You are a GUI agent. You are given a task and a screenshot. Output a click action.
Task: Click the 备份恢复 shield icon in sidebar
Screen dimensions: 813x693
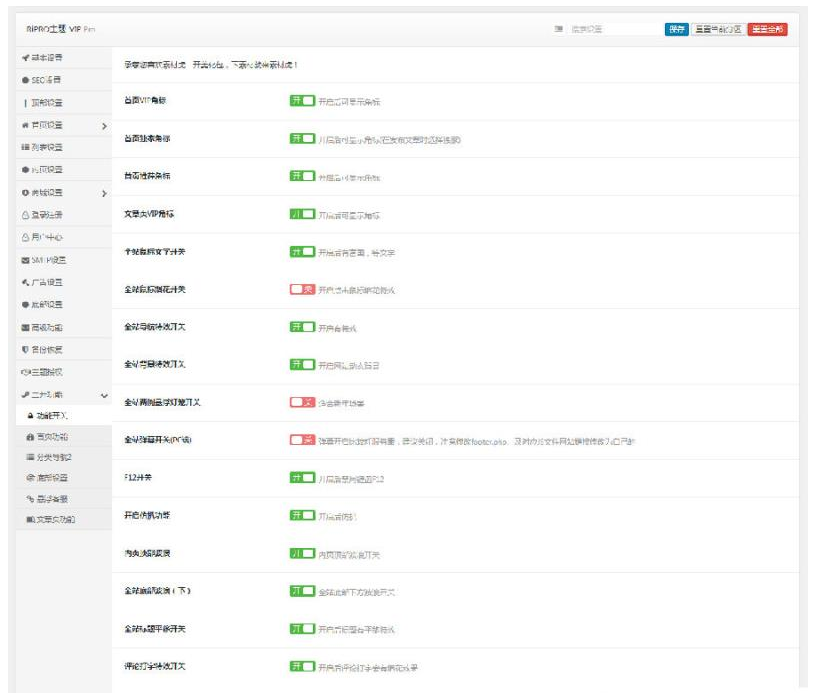[x=25, y=350]
